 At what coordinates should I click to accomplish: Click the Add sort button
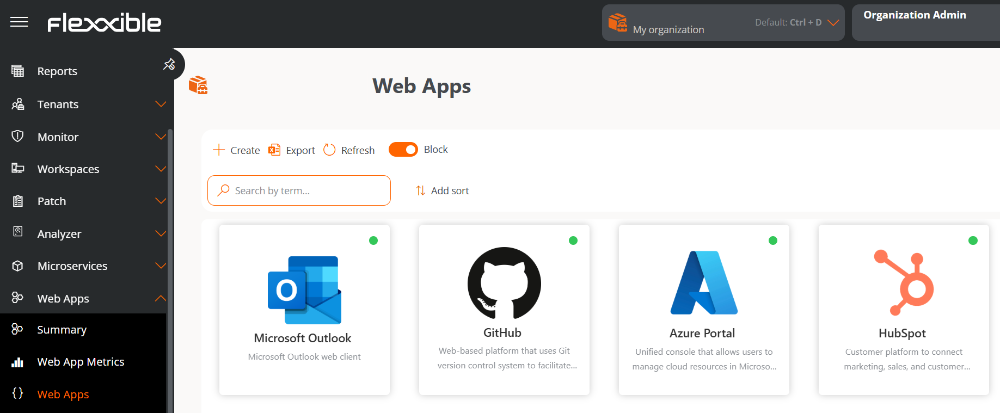pyautogui.click(x=442, y=191)
